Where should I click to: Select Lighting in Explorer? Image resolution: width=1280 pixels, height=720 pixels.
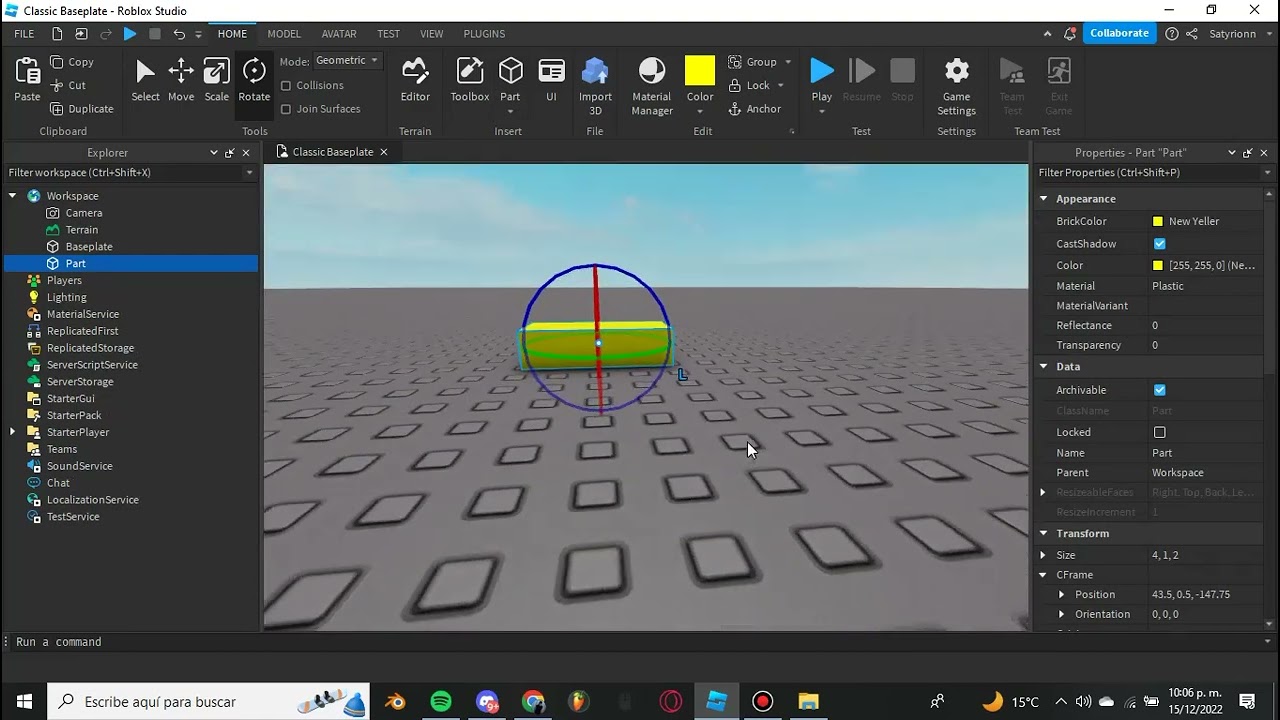coord(67,297)
